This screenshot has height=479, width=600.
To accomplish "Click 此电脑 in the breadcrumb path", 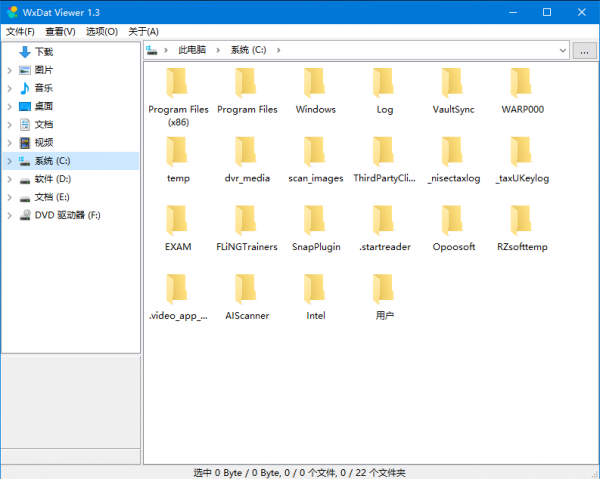I will [x=192, y=50].
